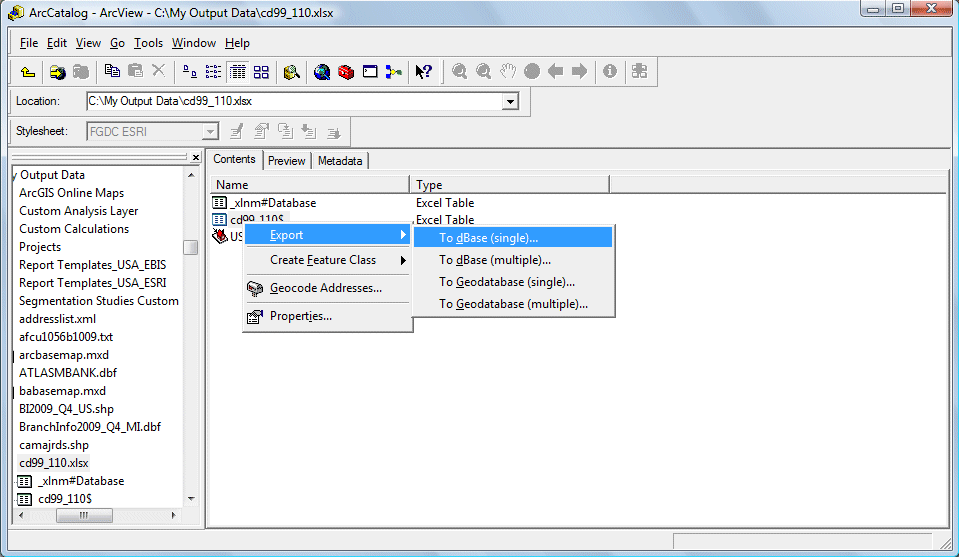Image resolution: width=959 pixels, height=557 pixels.
Task: Switch to List view icon
Action: pyautogui.click(x=213, y=72)
